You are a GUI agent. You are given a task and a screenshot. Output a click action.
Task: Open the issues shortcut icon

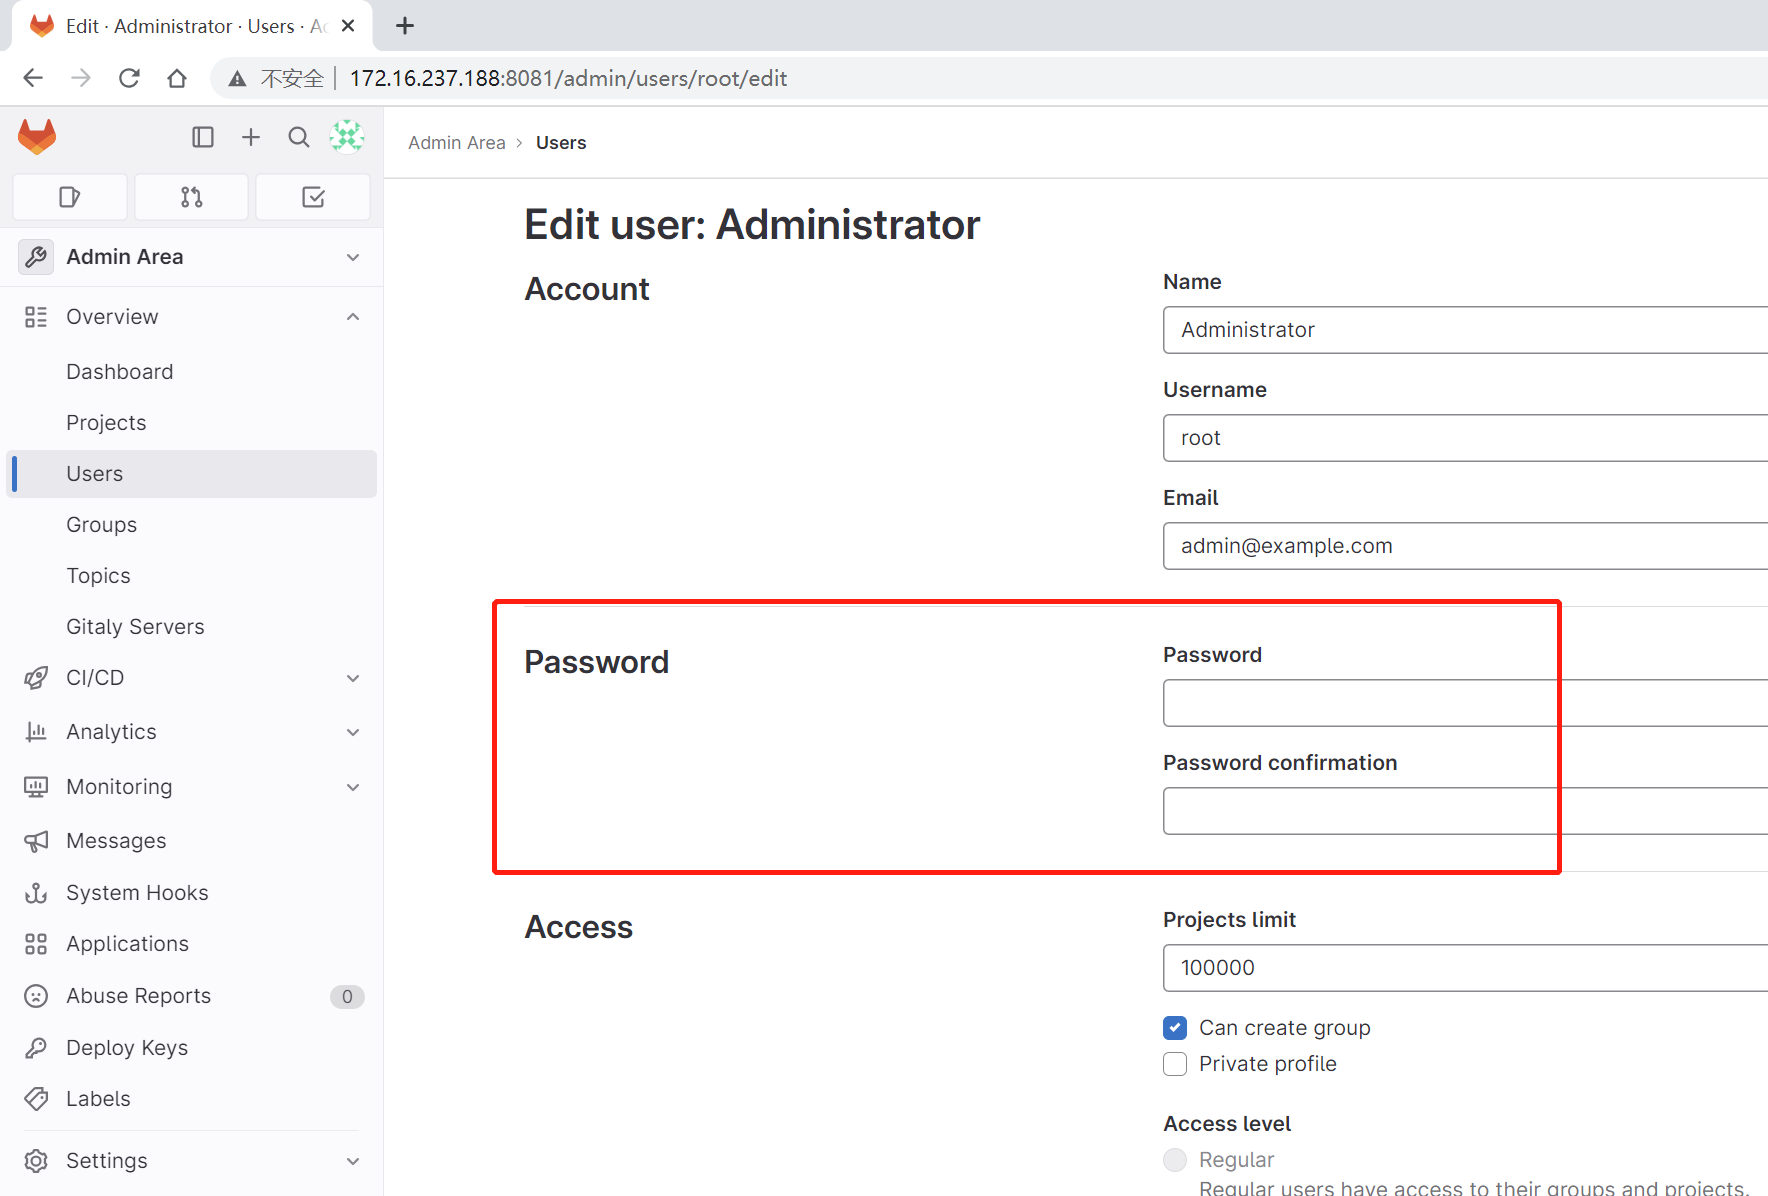[x=70, y=197]
